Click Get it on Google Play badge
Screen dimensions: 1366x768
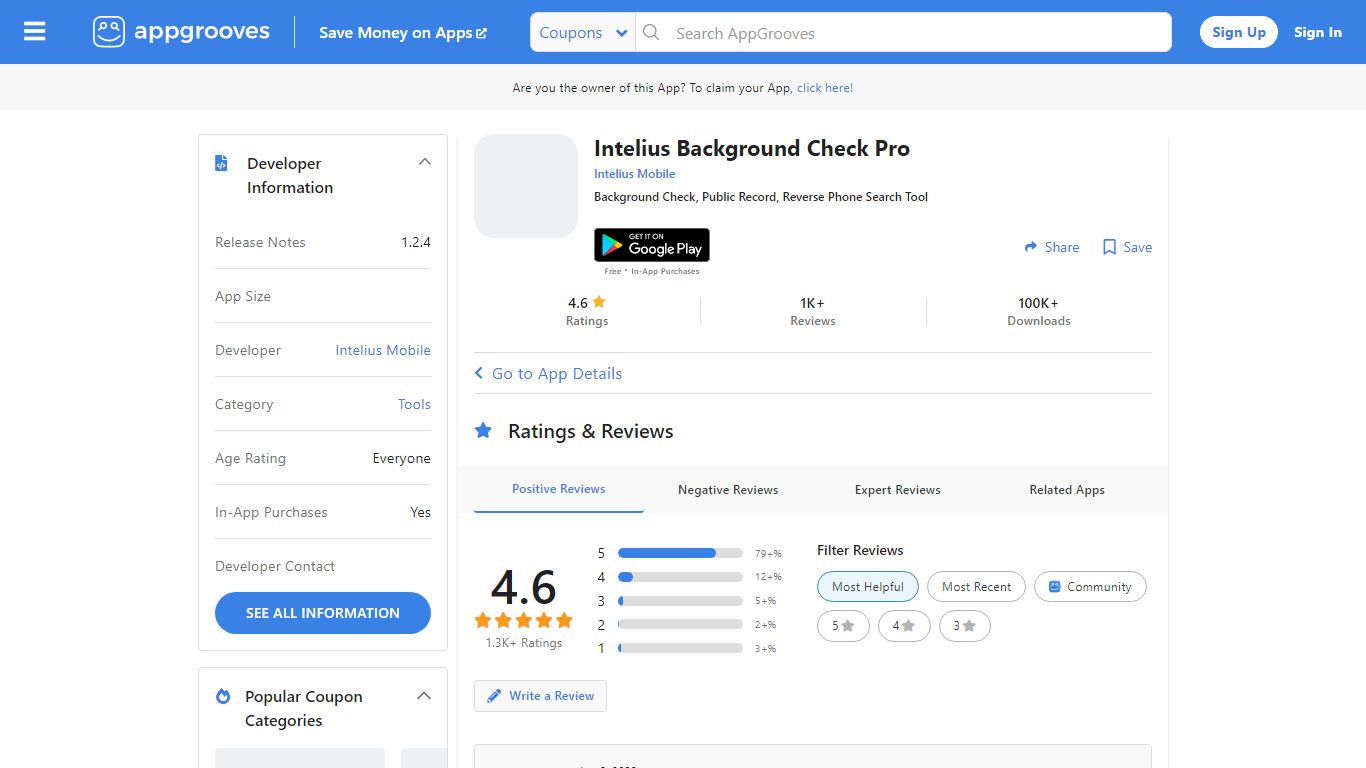(x=652, y=245)
